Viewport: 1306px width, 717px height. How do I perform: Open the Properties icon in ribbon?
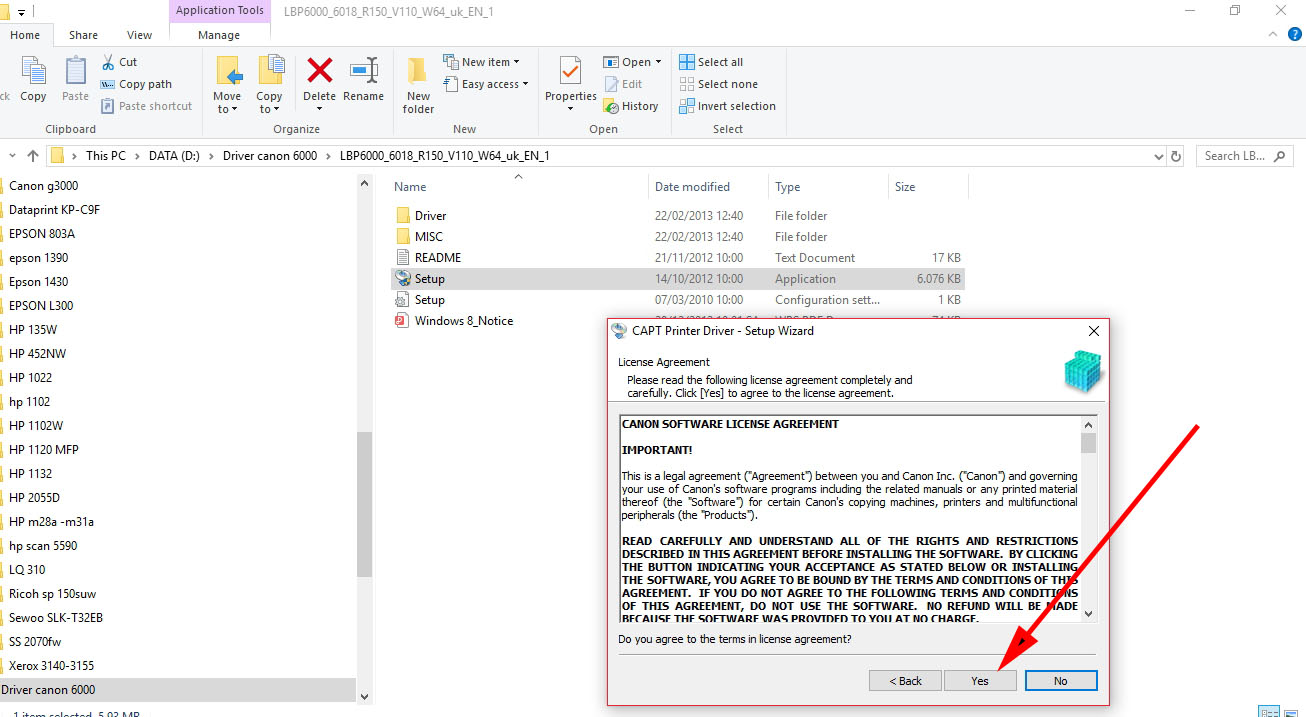pyautogui.click(x=570, y=72)
